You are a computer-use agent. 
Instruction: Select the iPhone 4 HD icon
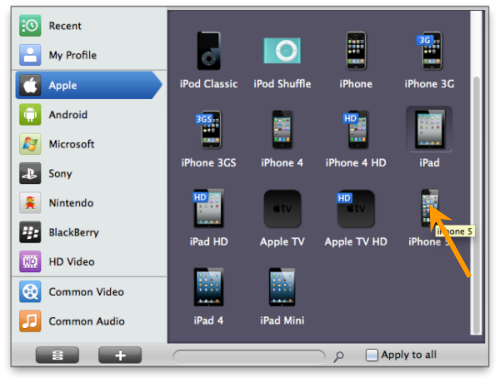356,129
